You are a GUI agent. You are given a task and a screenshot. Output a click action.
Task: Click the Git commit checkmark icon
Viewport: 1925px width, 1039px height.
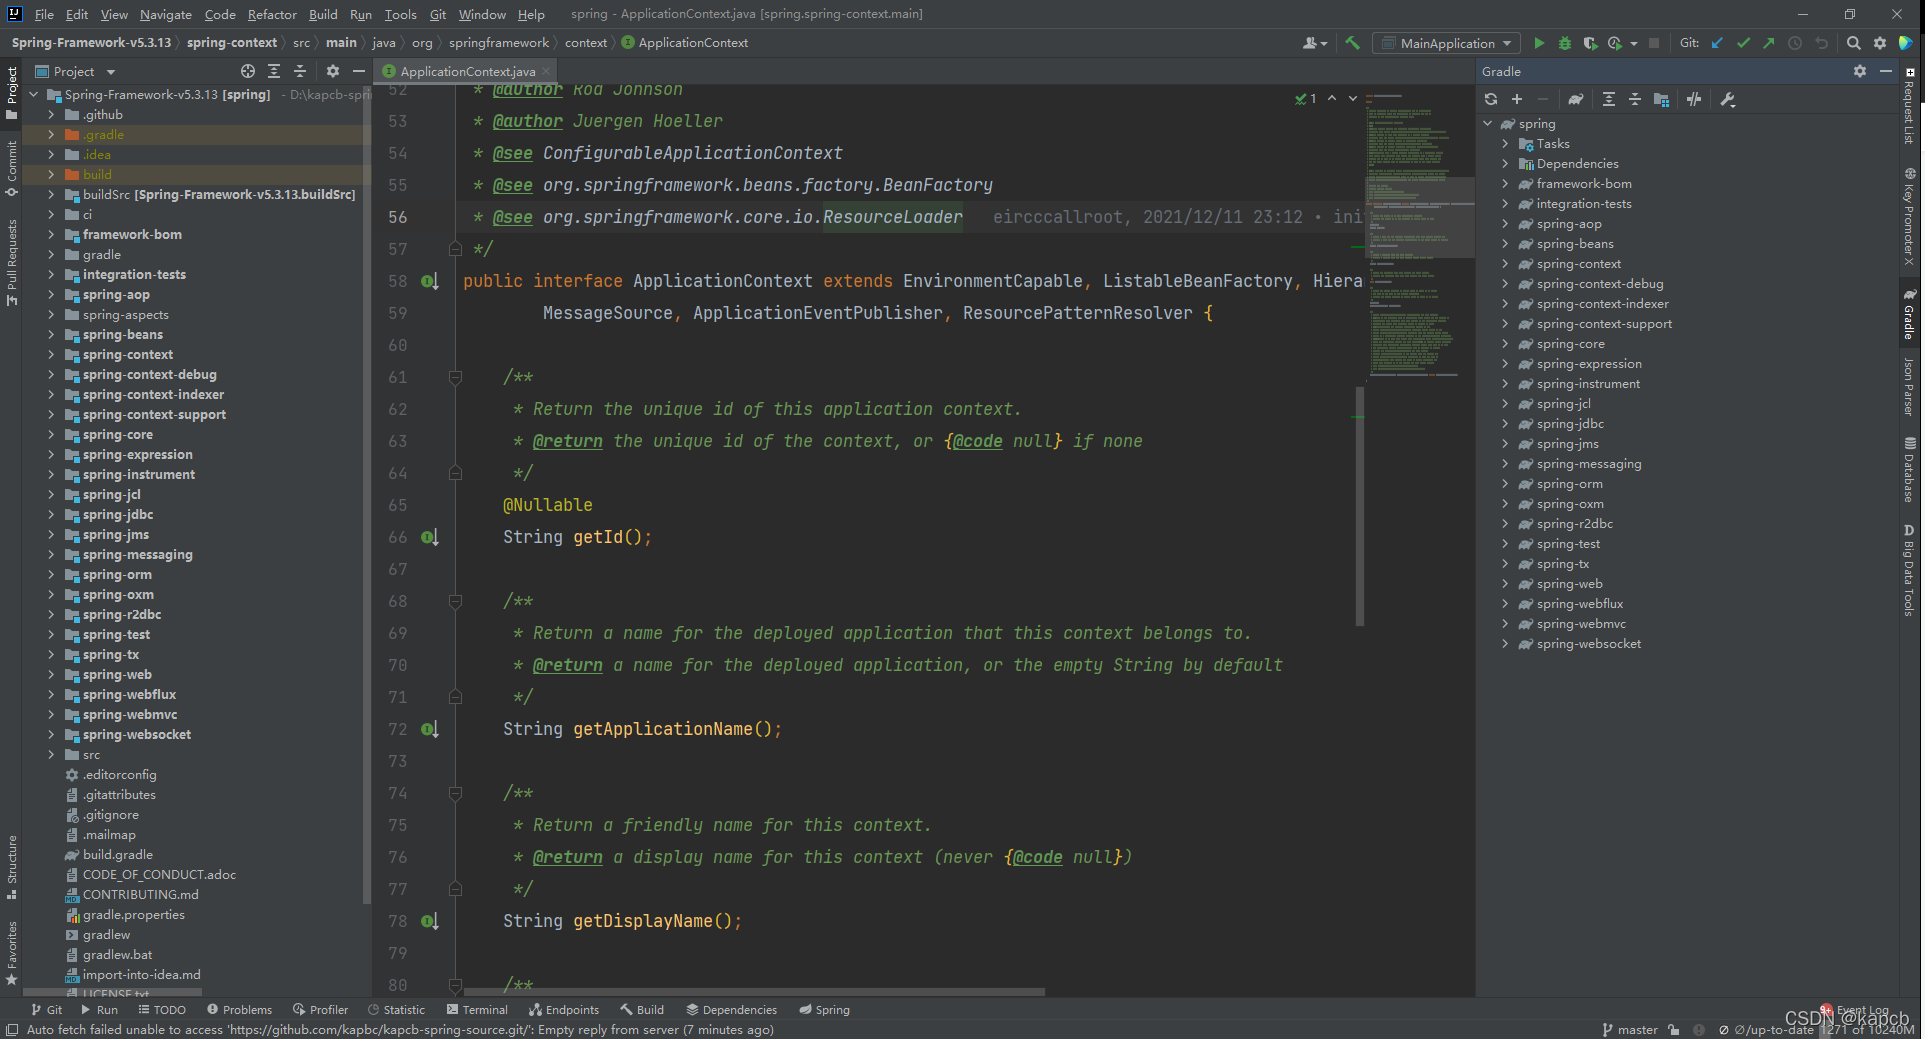click(x=1743, y=43)
